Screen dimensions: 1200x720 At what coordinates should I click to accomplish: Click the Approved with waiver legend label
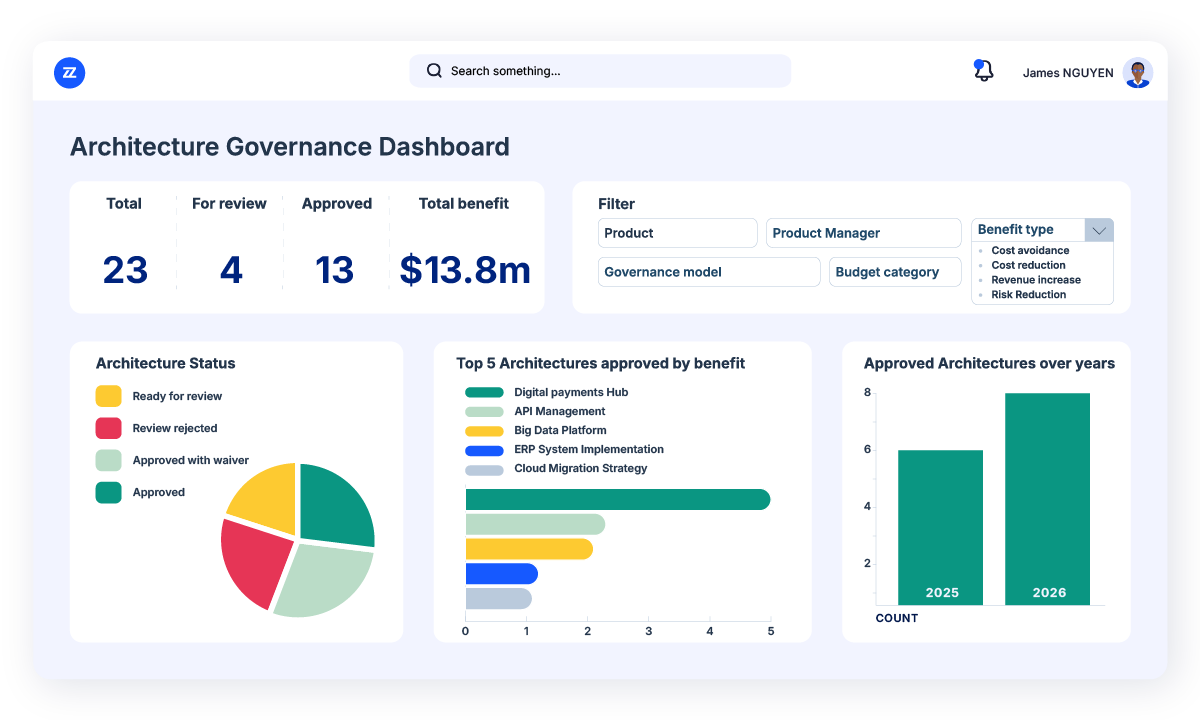(191, 461)
